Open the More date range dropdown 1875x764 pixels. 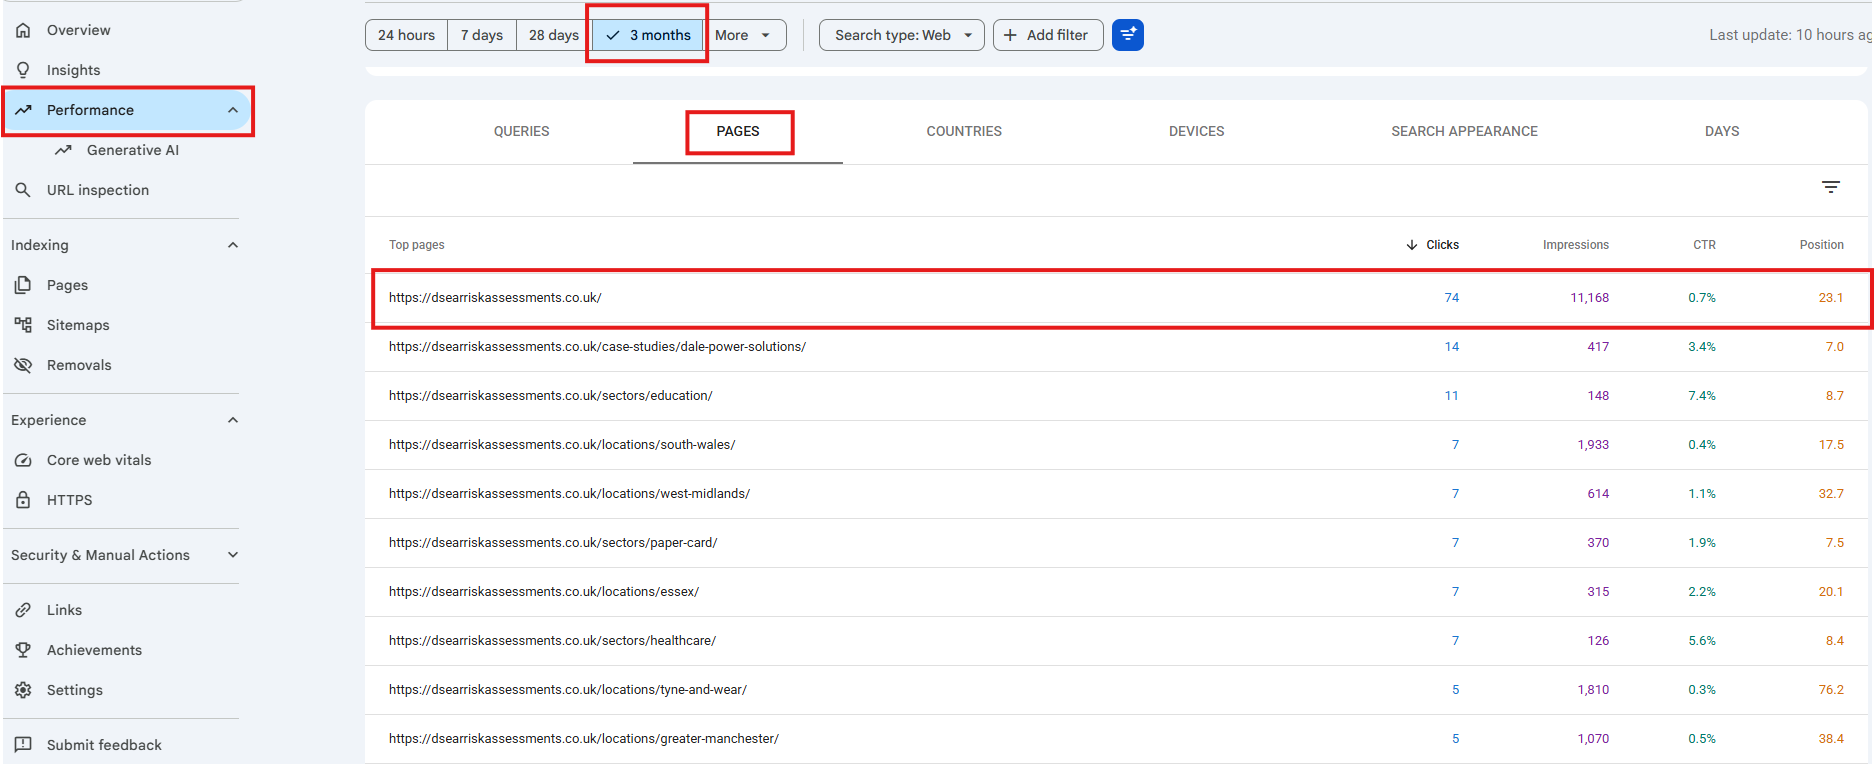[x=744, y=35]
